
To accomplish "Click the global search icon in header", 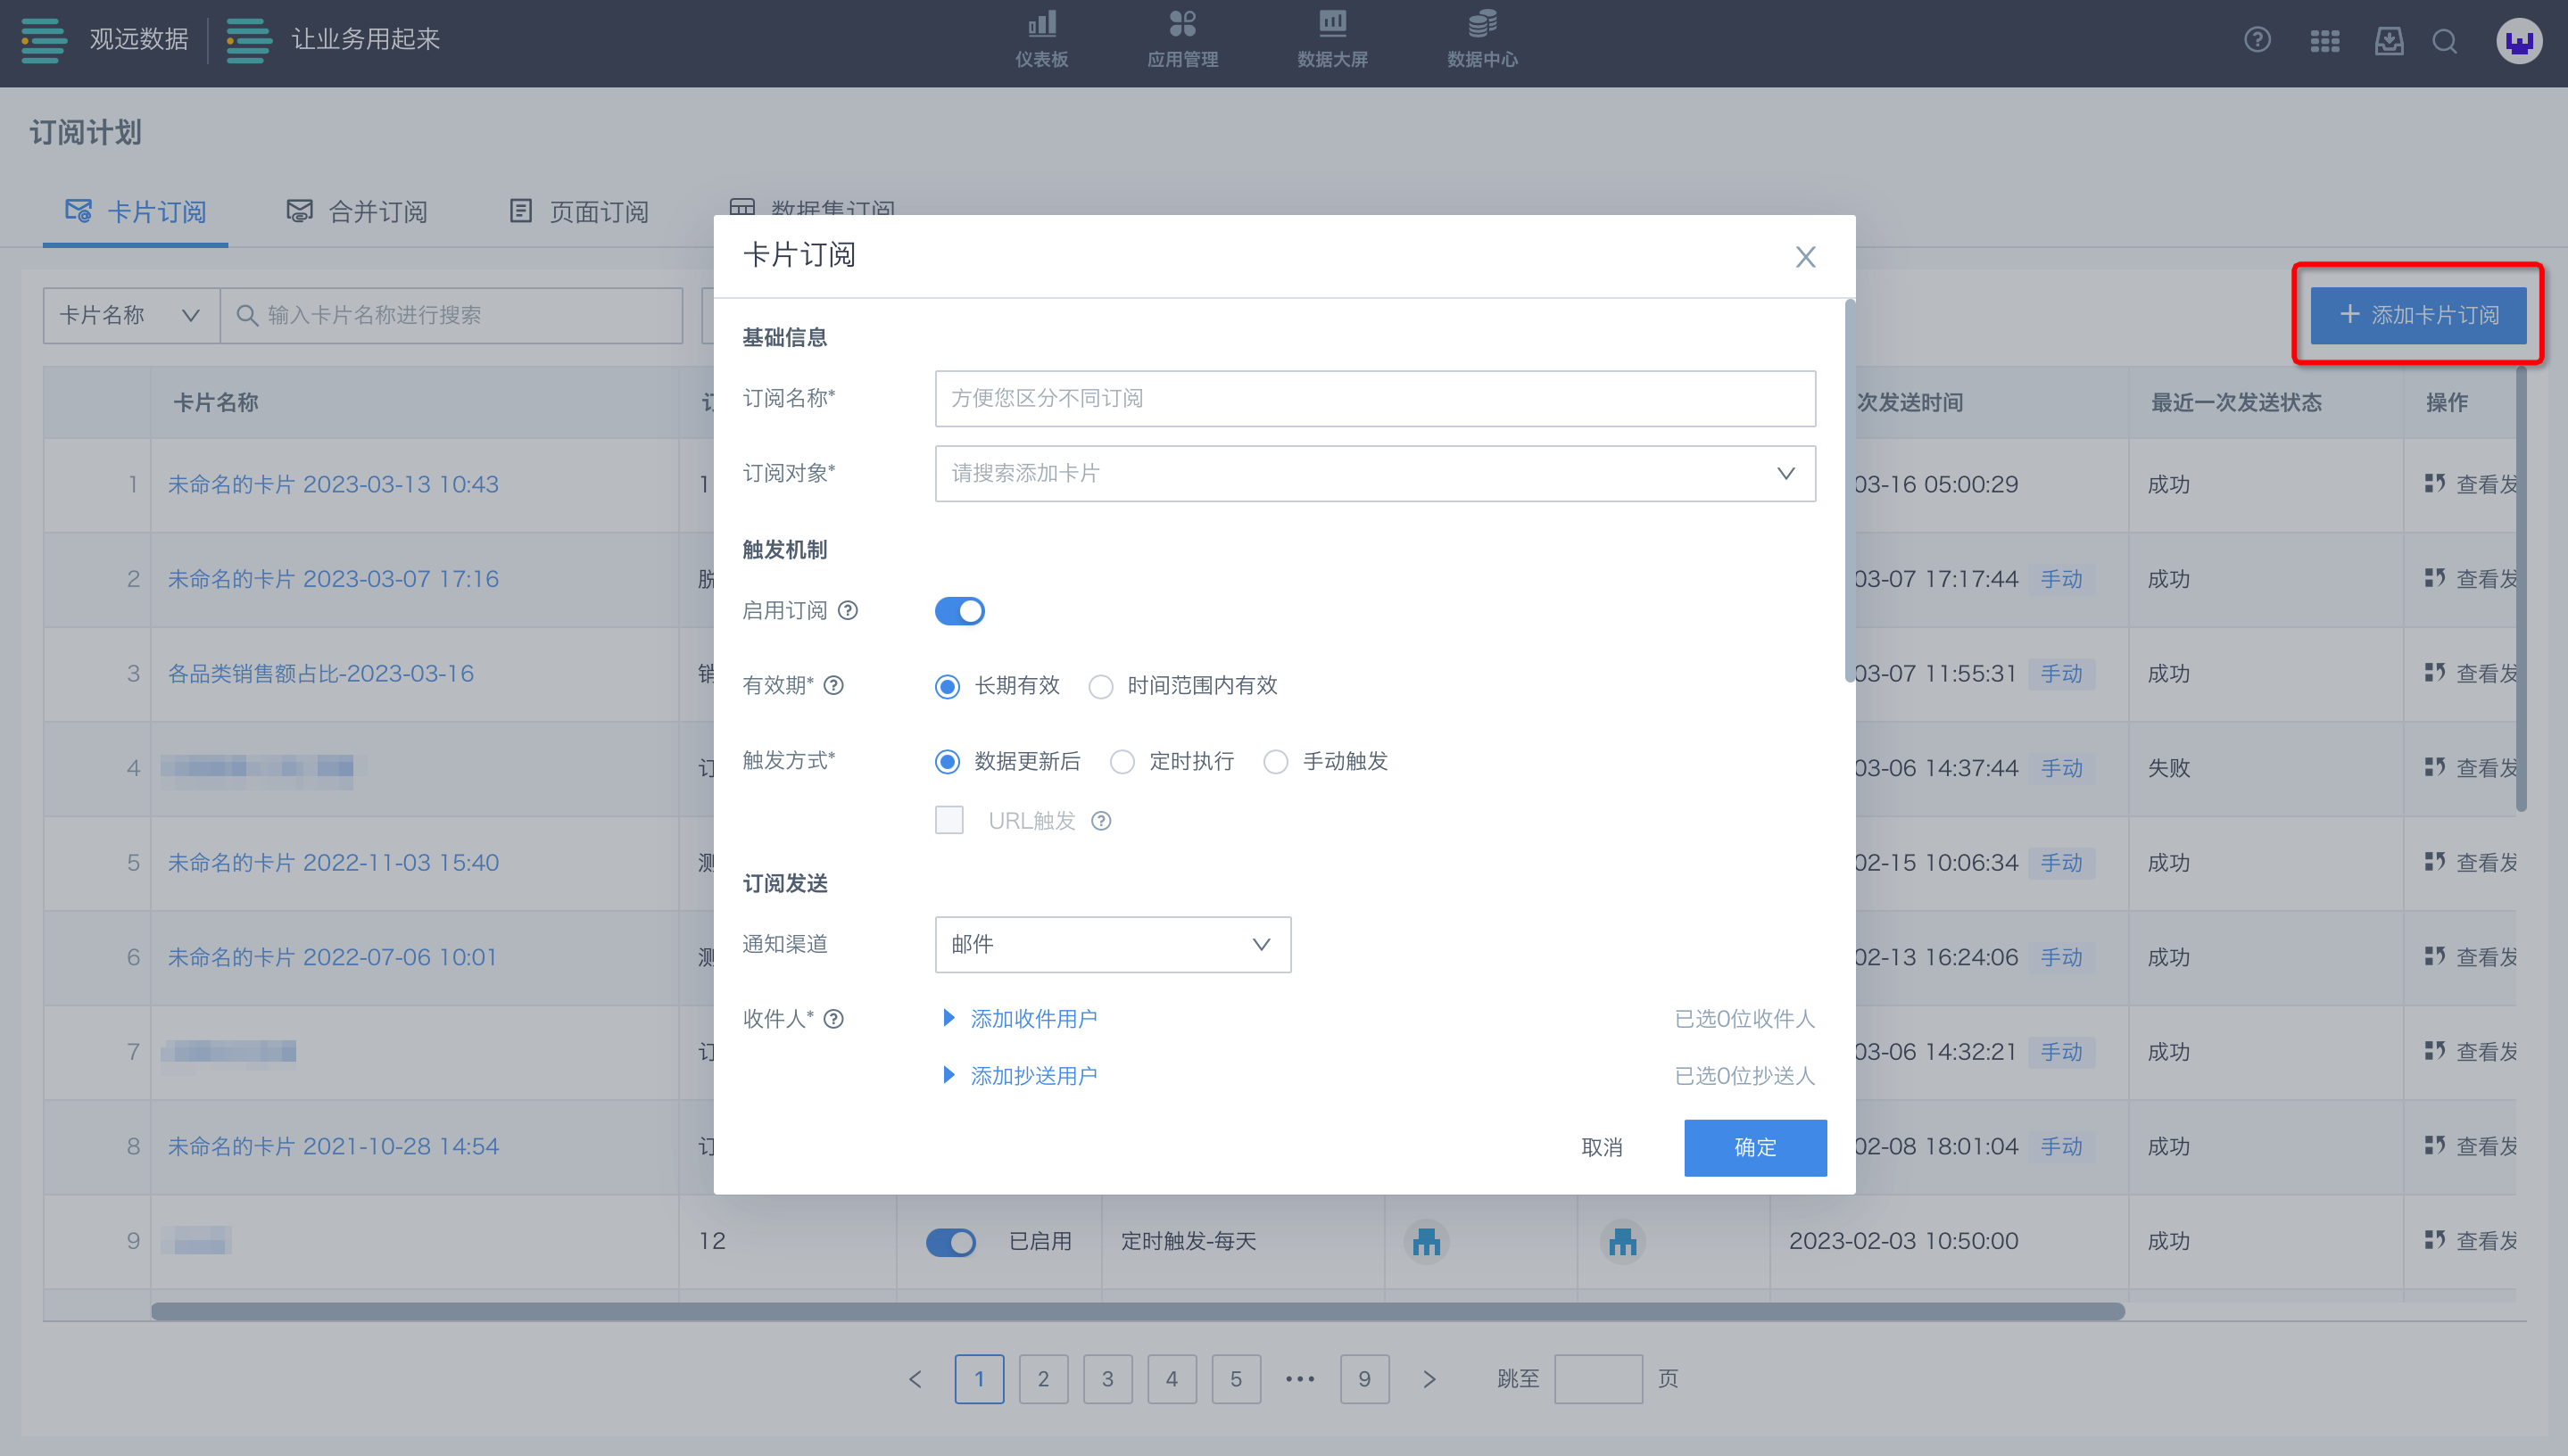I will 2445,41.
